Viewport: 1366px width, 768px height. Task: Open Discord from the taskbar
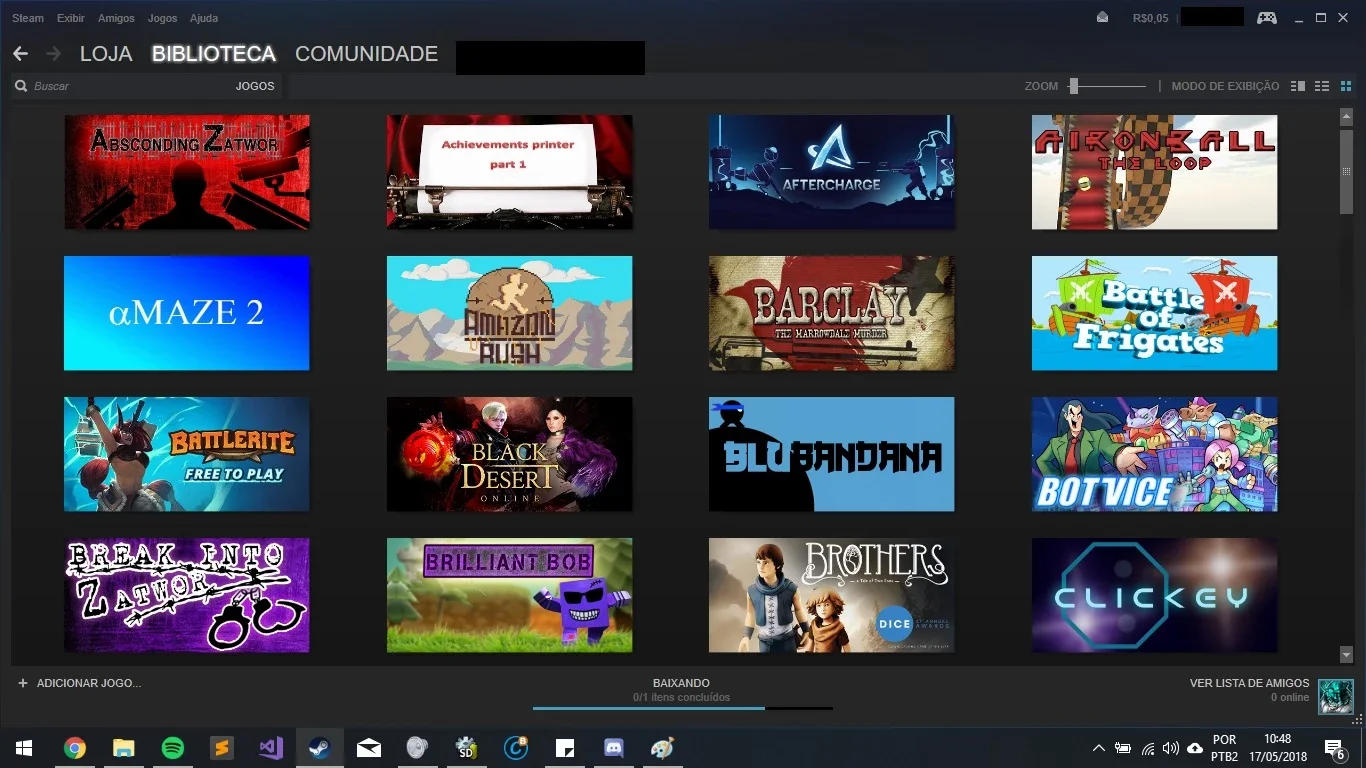pyautogui.click(x=613, y=748)
